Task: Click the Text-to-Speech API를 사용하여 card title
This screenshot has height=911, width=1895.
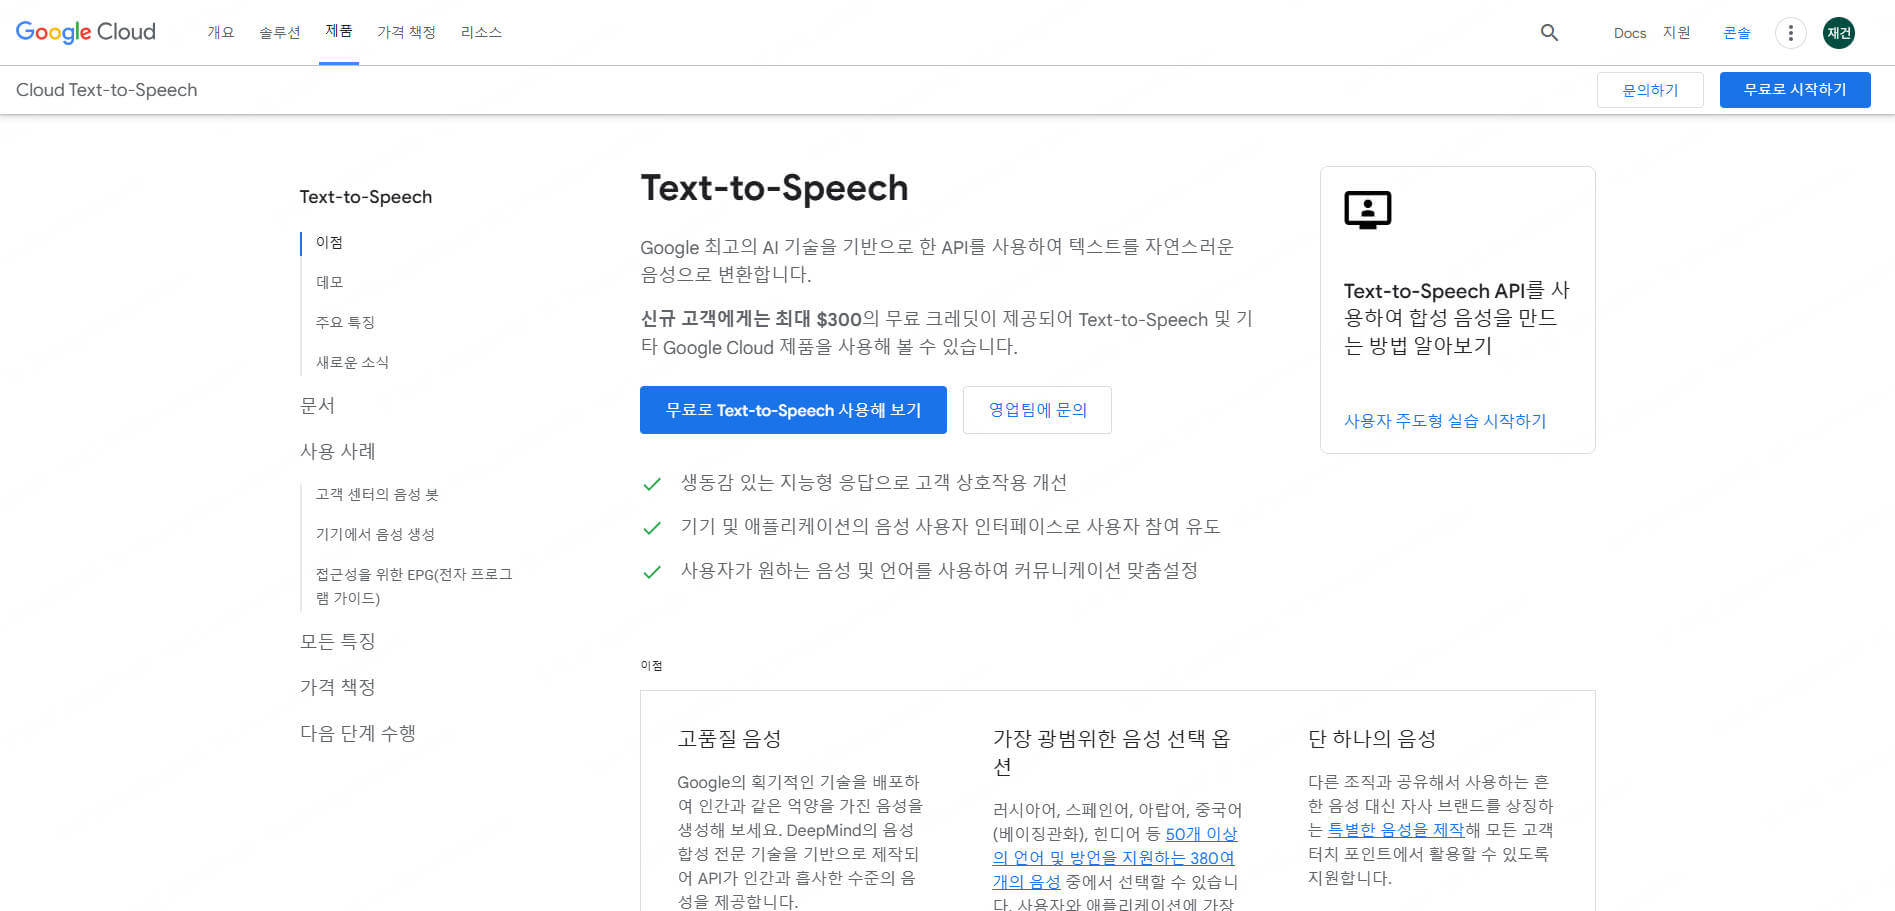Action: tap(1457, 318)
